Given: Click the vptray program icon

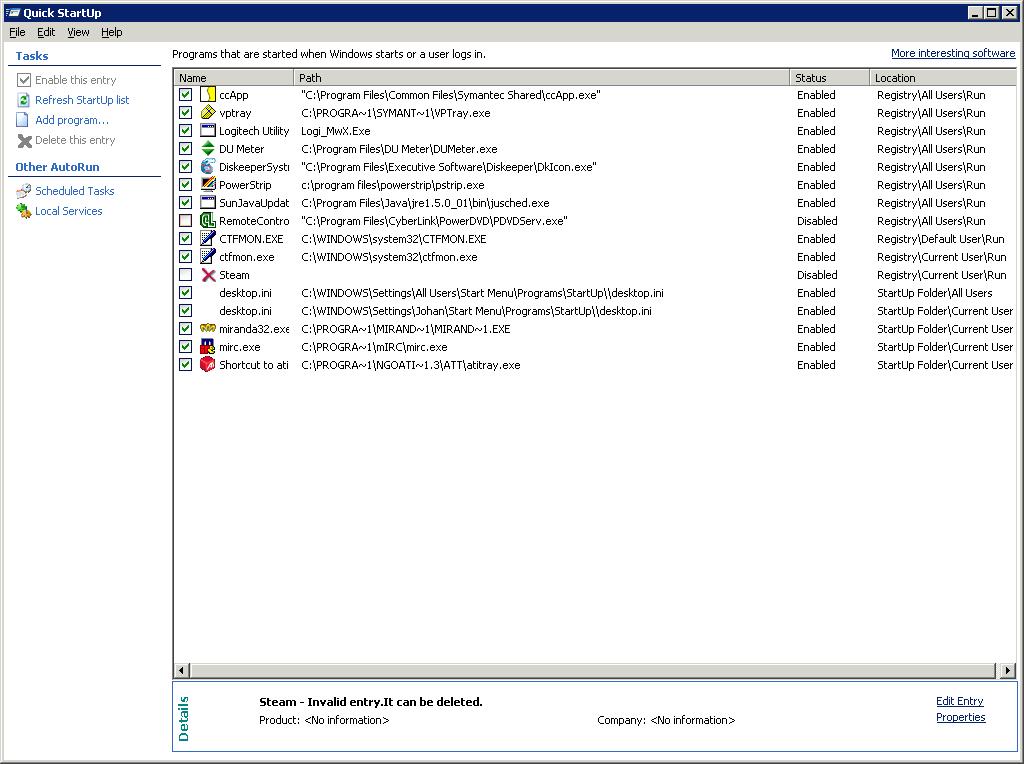Looking at the screenshot, I should coord(208,112).
